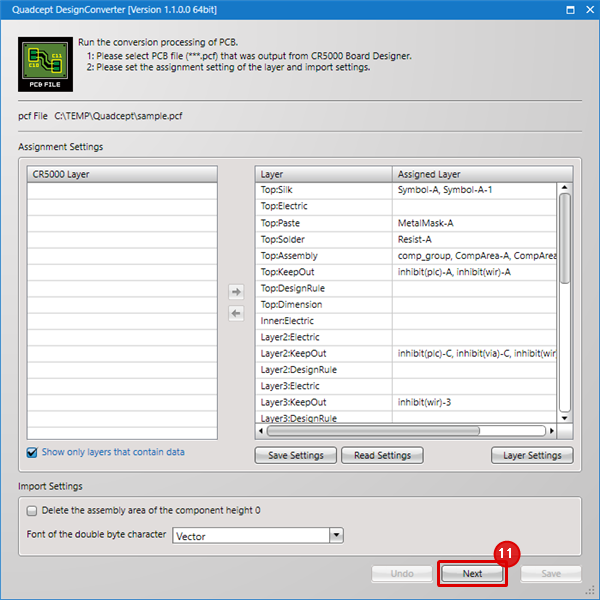Click the Undo button
The height and width of the screenshot is (600, 600).
tap(402, 574)
